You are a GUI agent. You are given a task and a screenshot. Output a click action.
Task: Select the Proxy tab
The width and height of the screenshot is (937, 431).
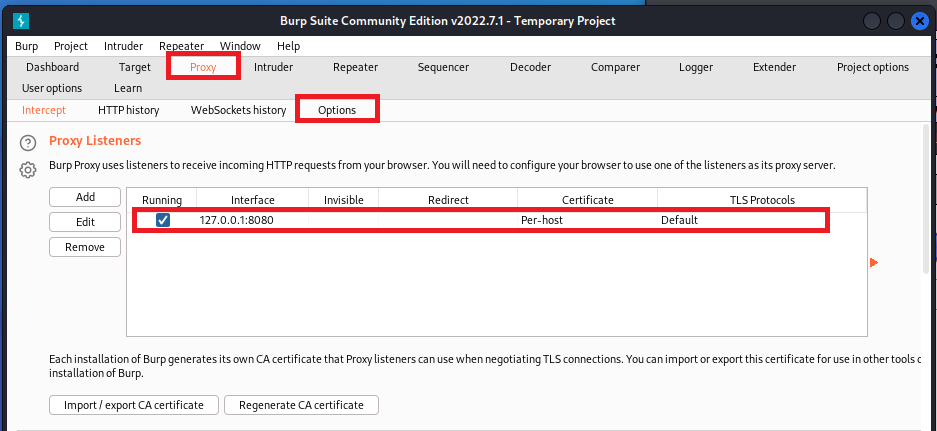pos(203,67)
